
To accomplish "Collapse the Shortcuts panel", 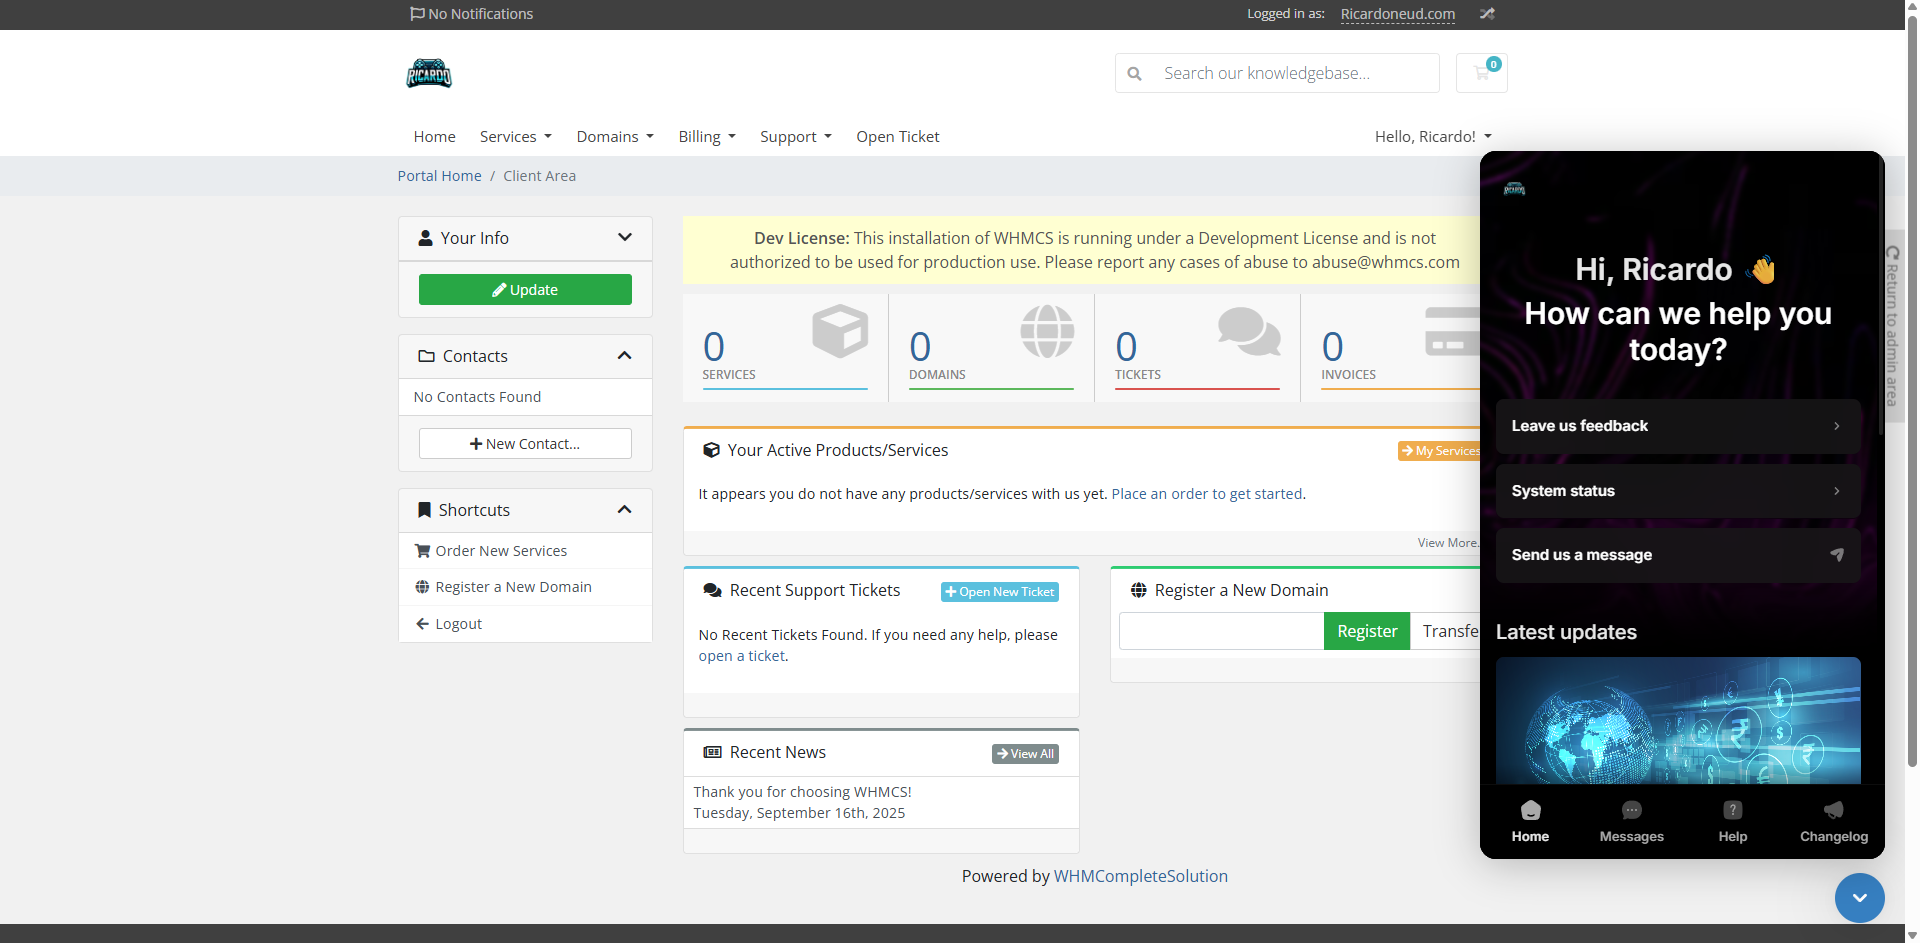I will [624, 510].
